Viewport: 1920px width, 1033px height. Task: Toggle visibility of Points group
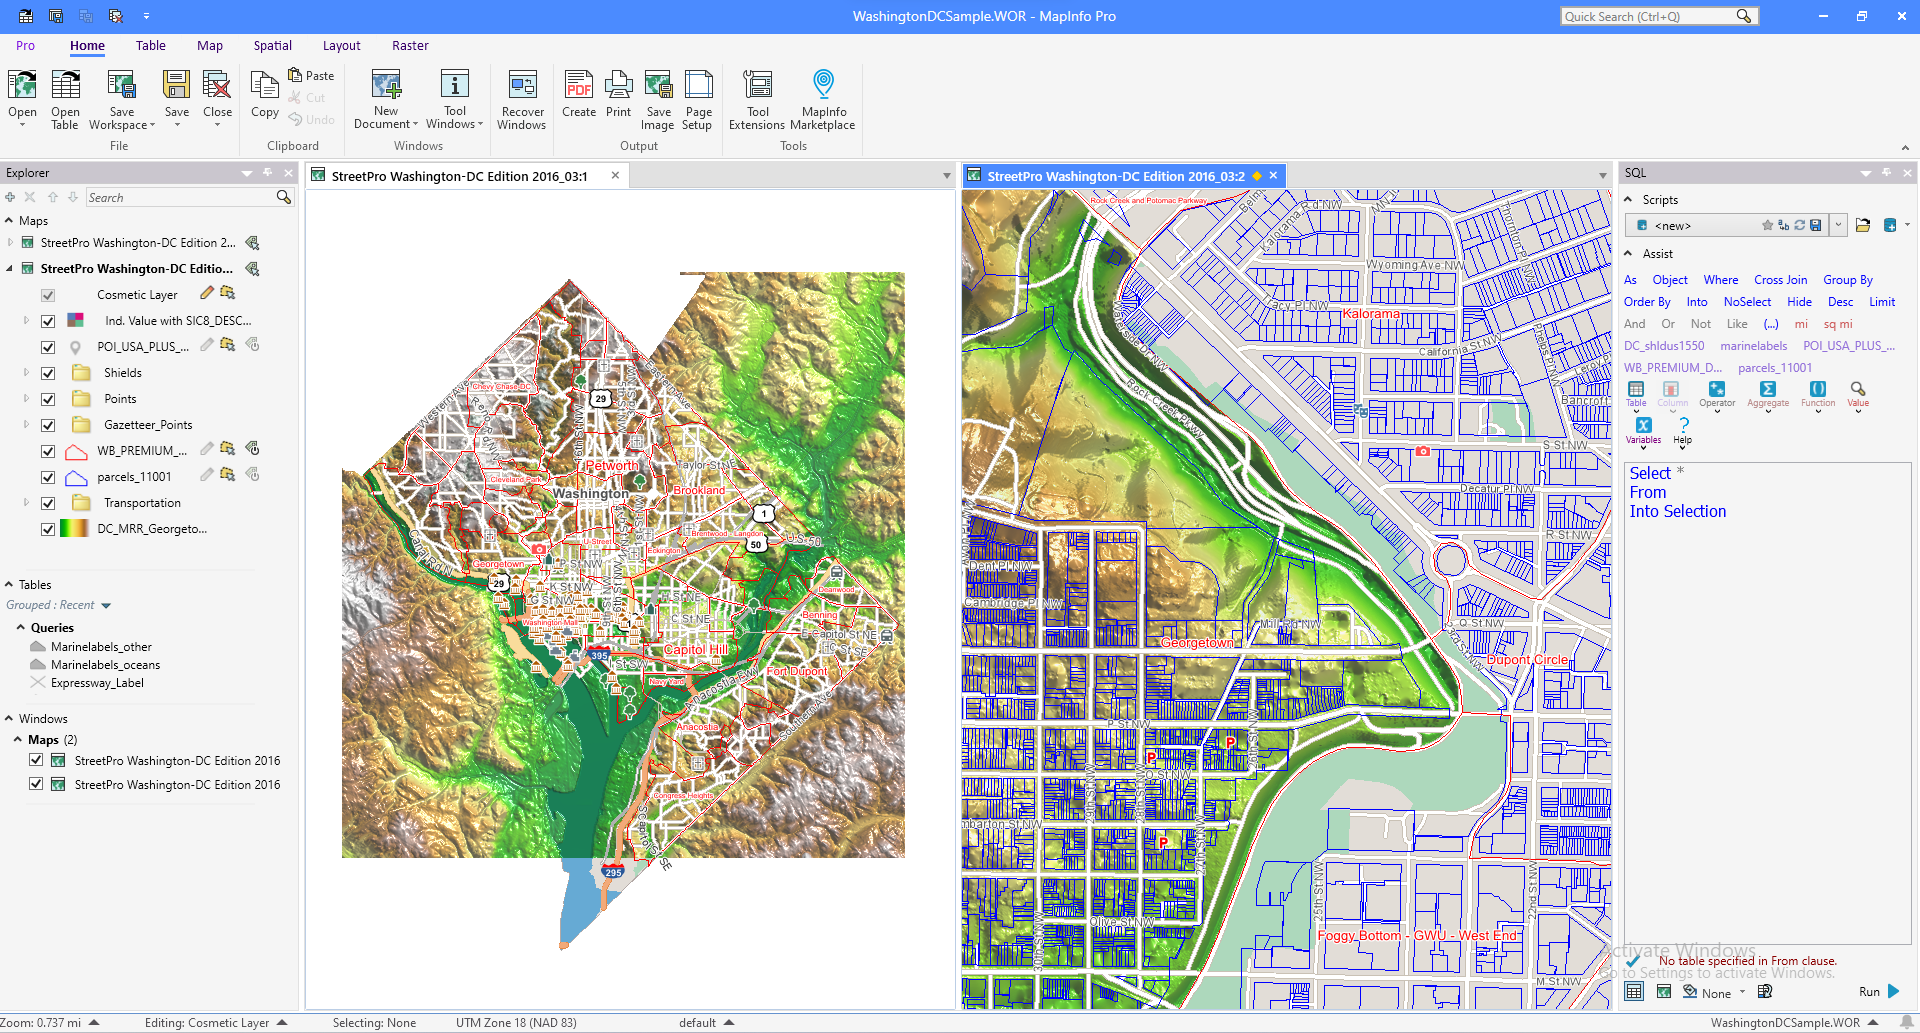(x=48, y=399)
